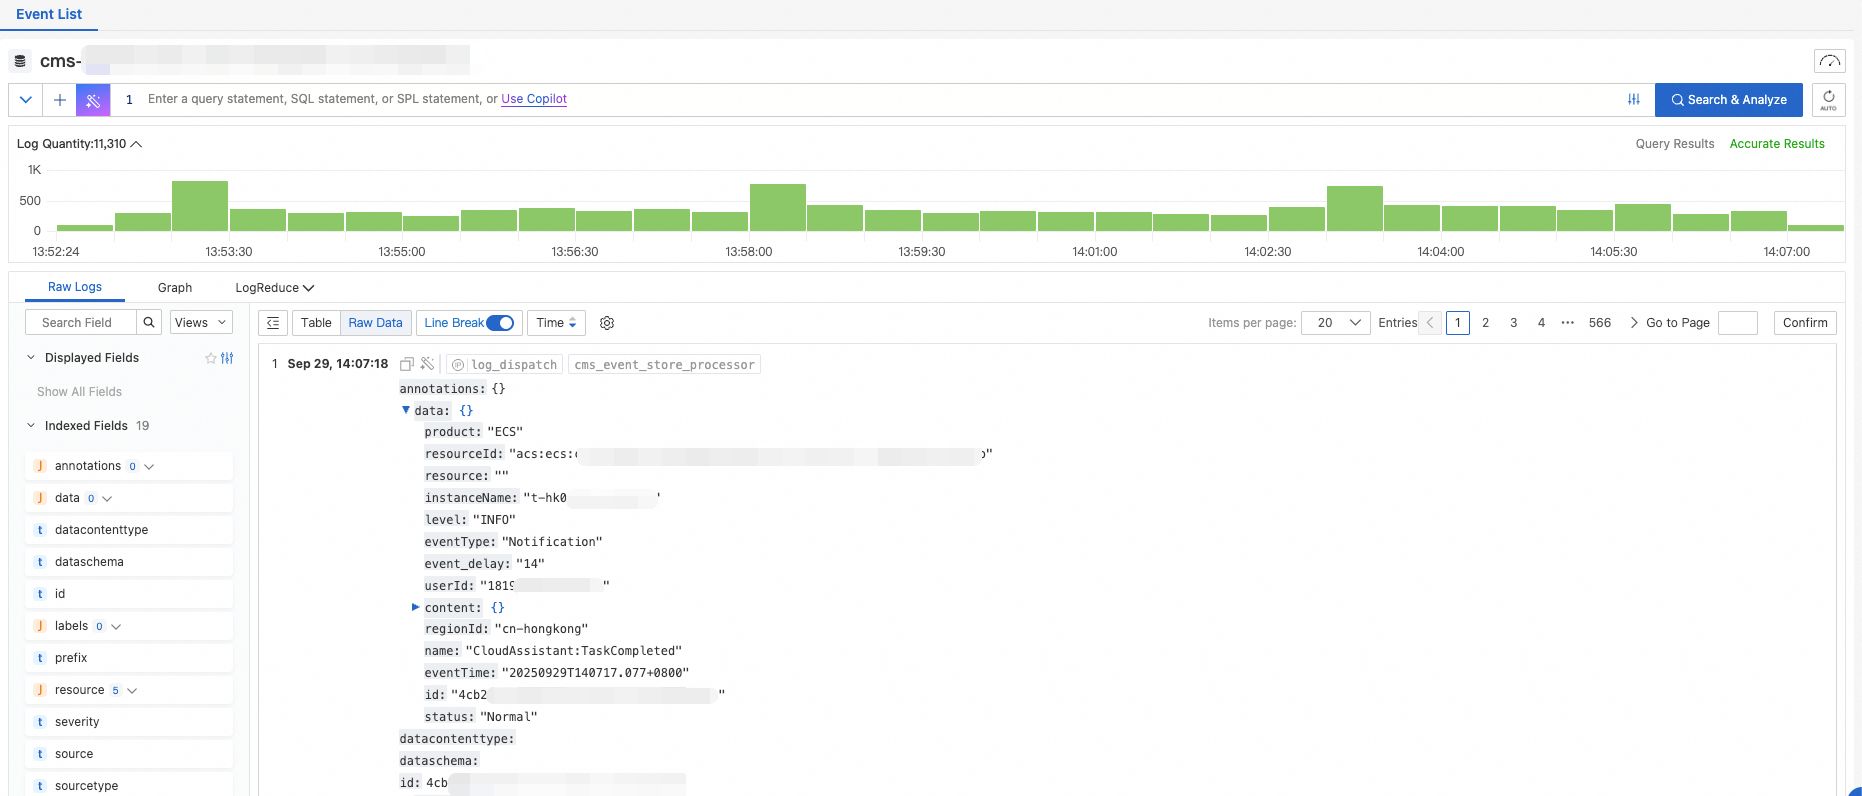Switch to Table display mode
The image size is (1862, 796).
tap(316, 323)
